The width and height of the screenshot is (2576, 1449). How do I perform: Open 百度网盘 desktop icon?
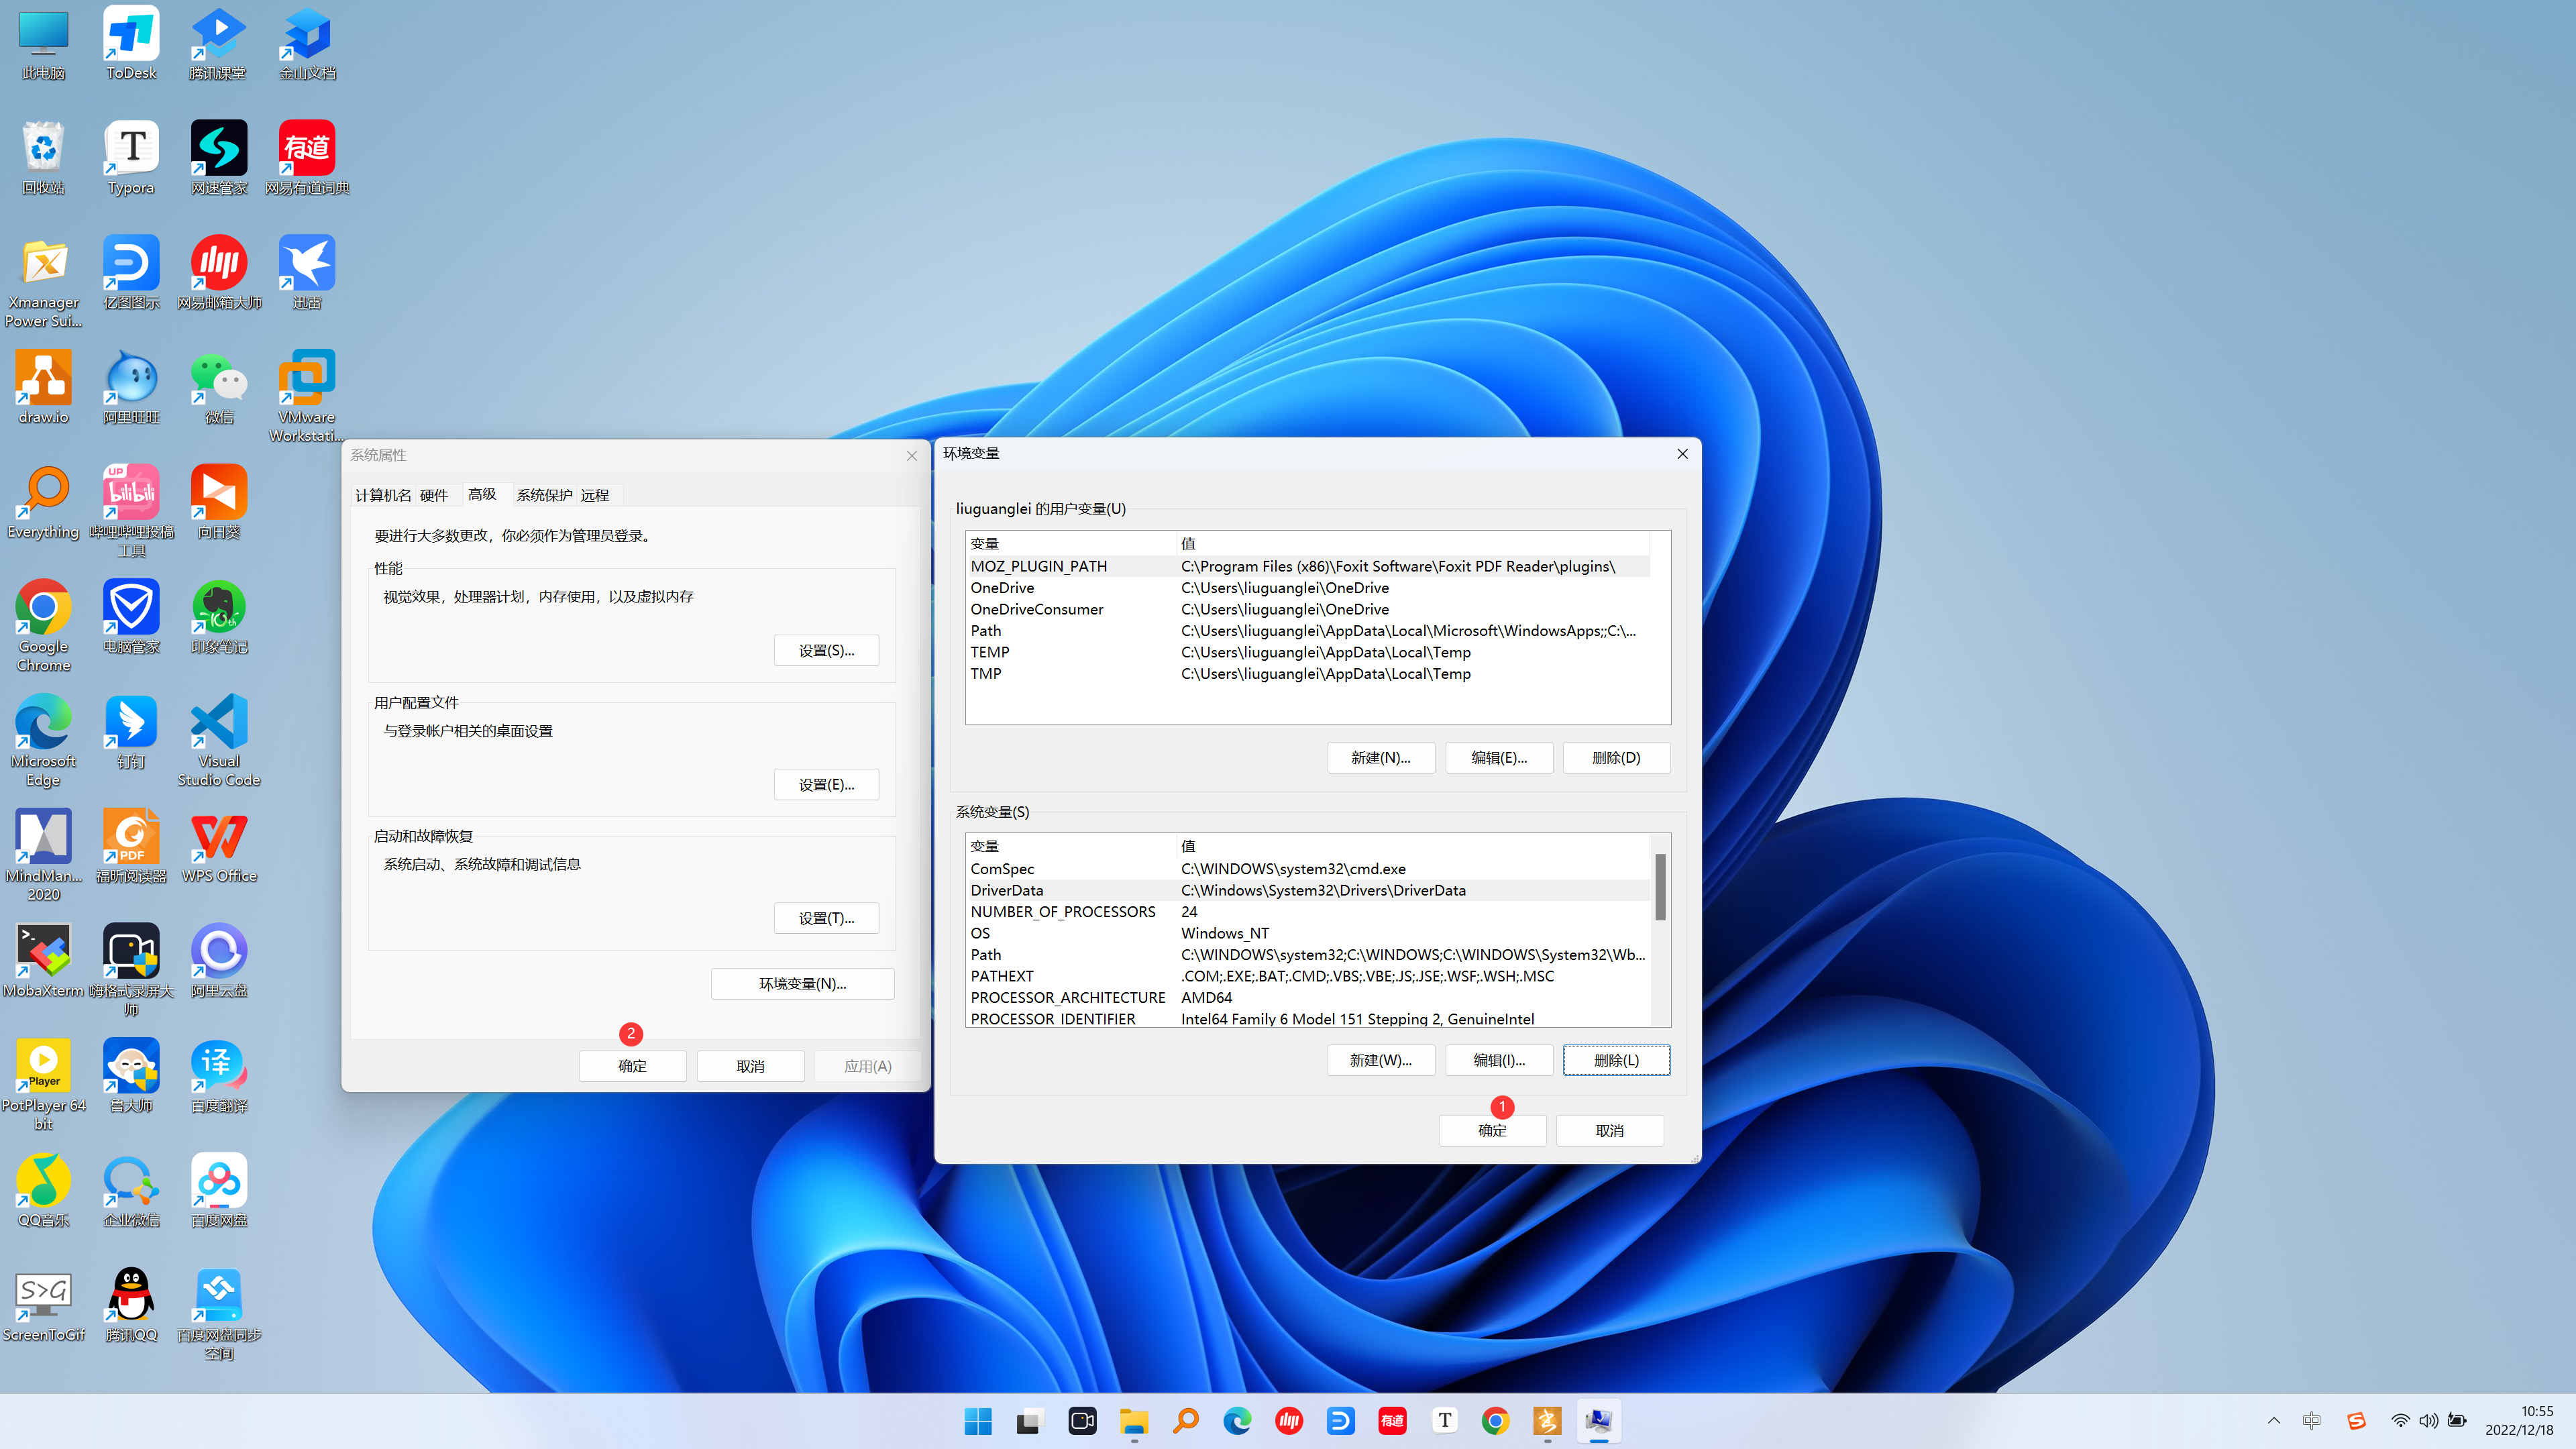219,1191
